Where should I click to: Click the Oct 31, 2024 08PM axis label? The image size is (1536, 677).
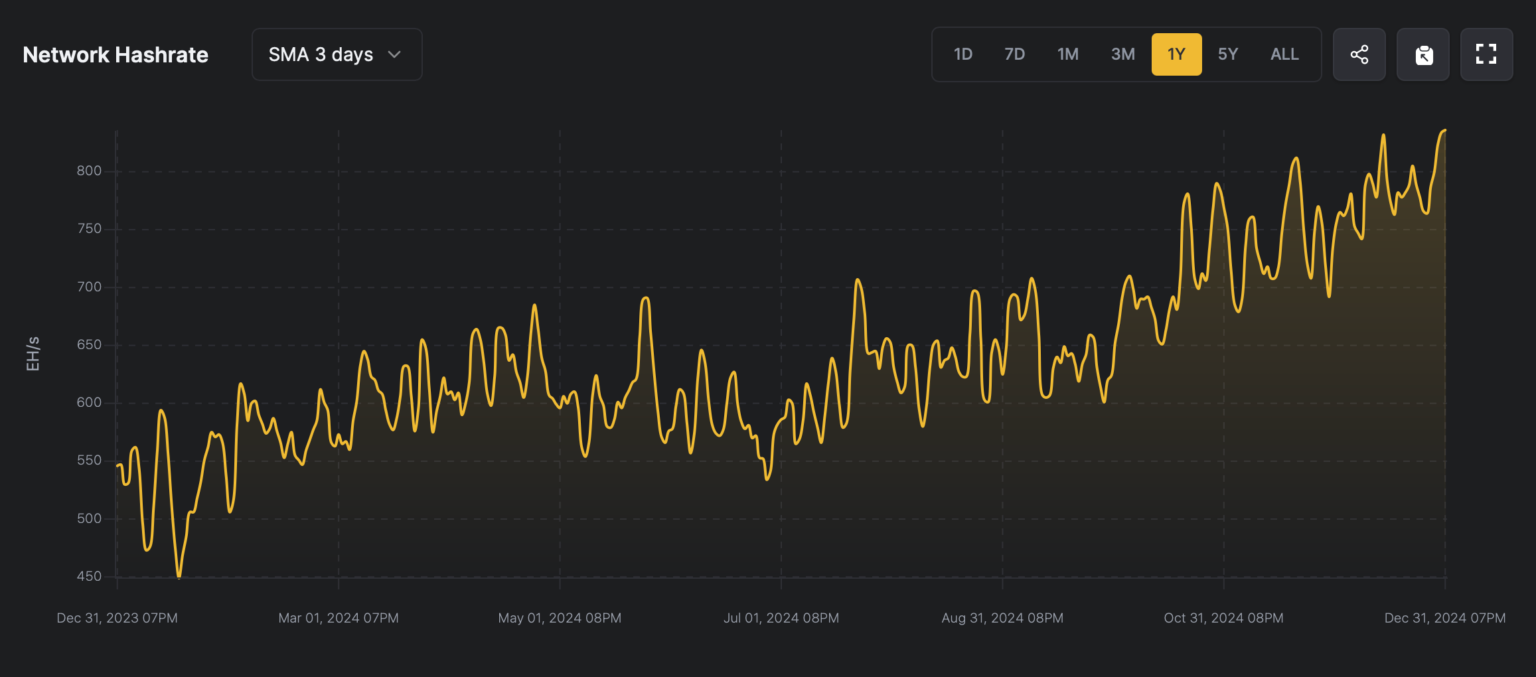1223,618
